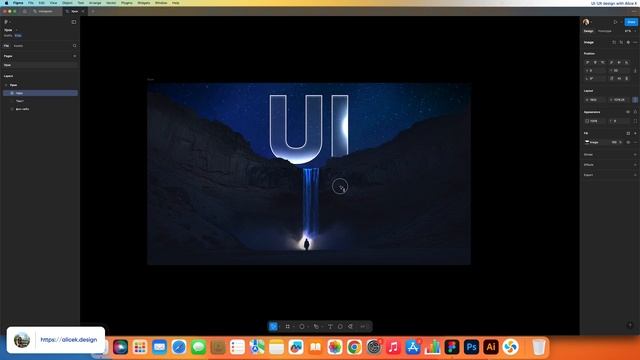Edit the rotation angle field
The height and width of the screenshot is (360, 640).
click(595, 78)
